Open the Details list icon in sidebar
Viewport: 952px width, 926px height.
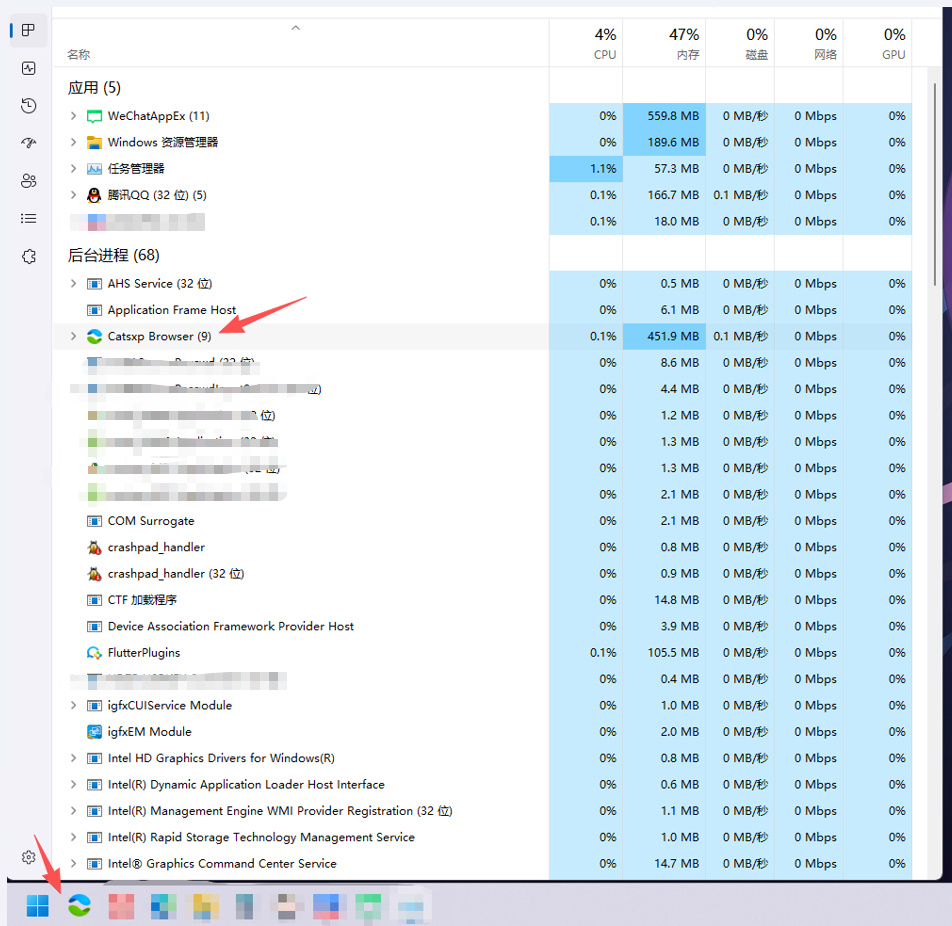click(x=28, y=218)
